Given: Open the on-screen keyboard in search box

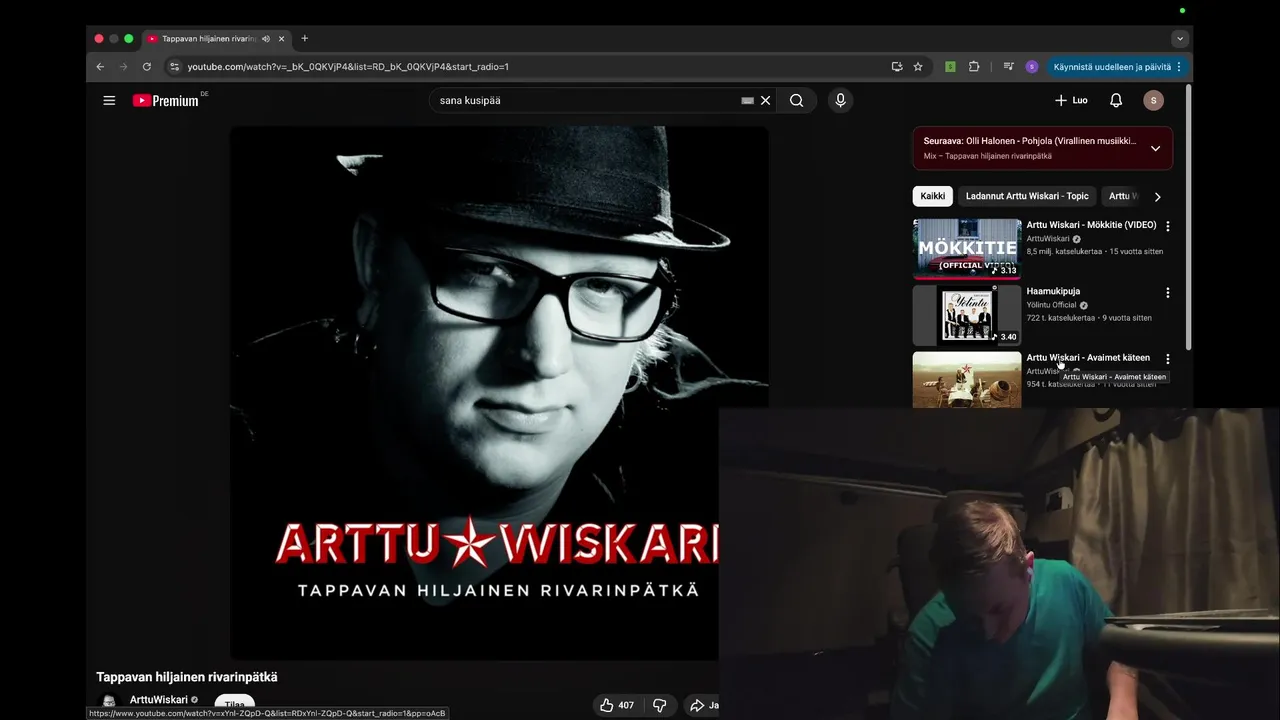Looking at the screenshot, I should [747, 100].
